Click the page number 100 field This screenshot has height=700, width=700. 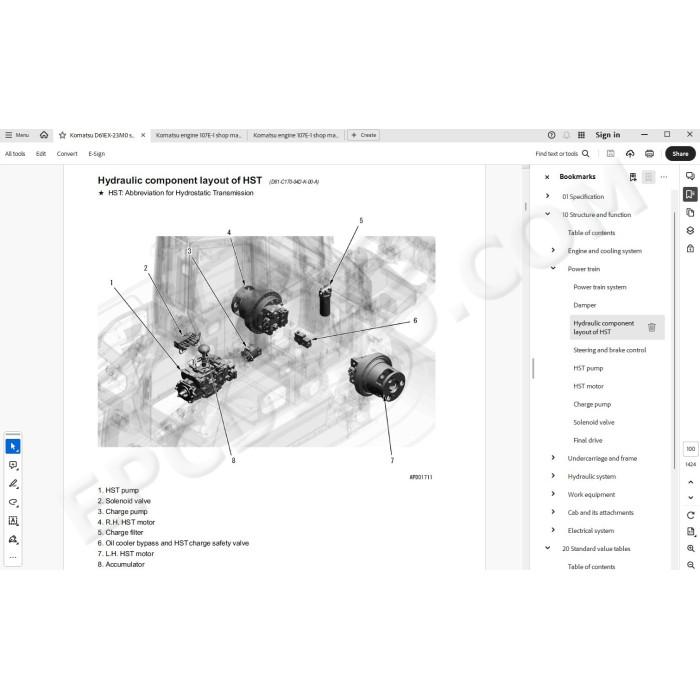(691, 449)
